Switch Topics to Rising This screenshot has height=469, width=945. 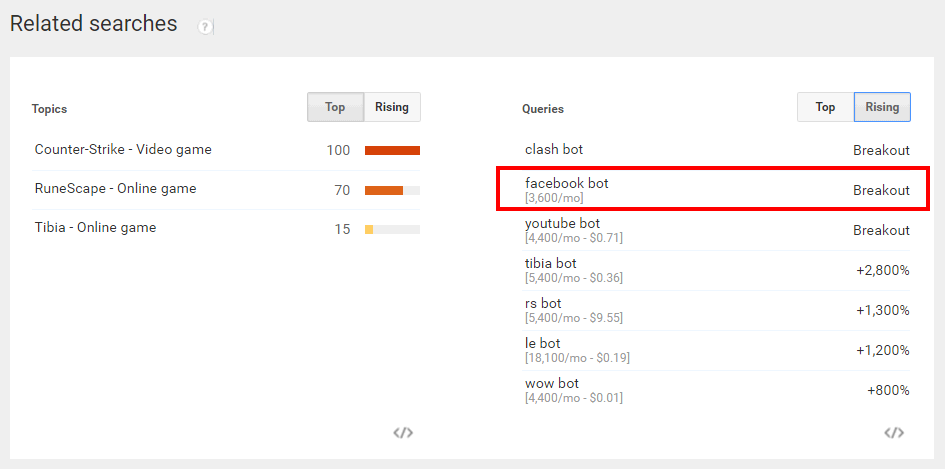coord(392,107)
